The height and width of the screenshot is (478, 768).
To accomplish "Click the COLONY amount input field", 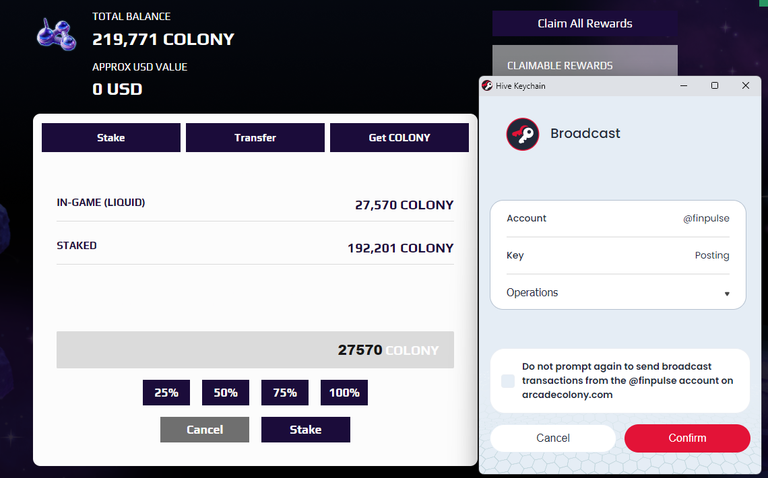I will 255,351.
